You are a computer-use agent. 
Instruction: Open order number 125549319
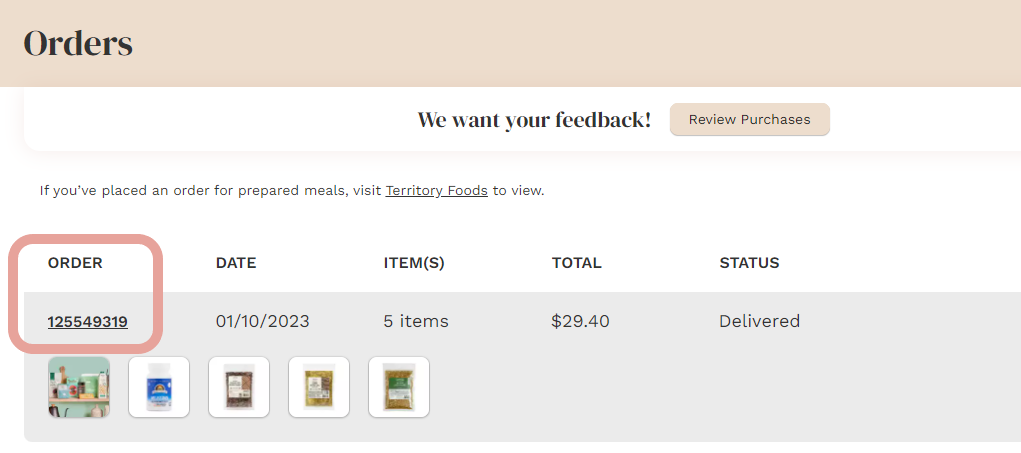click(87, 322)
